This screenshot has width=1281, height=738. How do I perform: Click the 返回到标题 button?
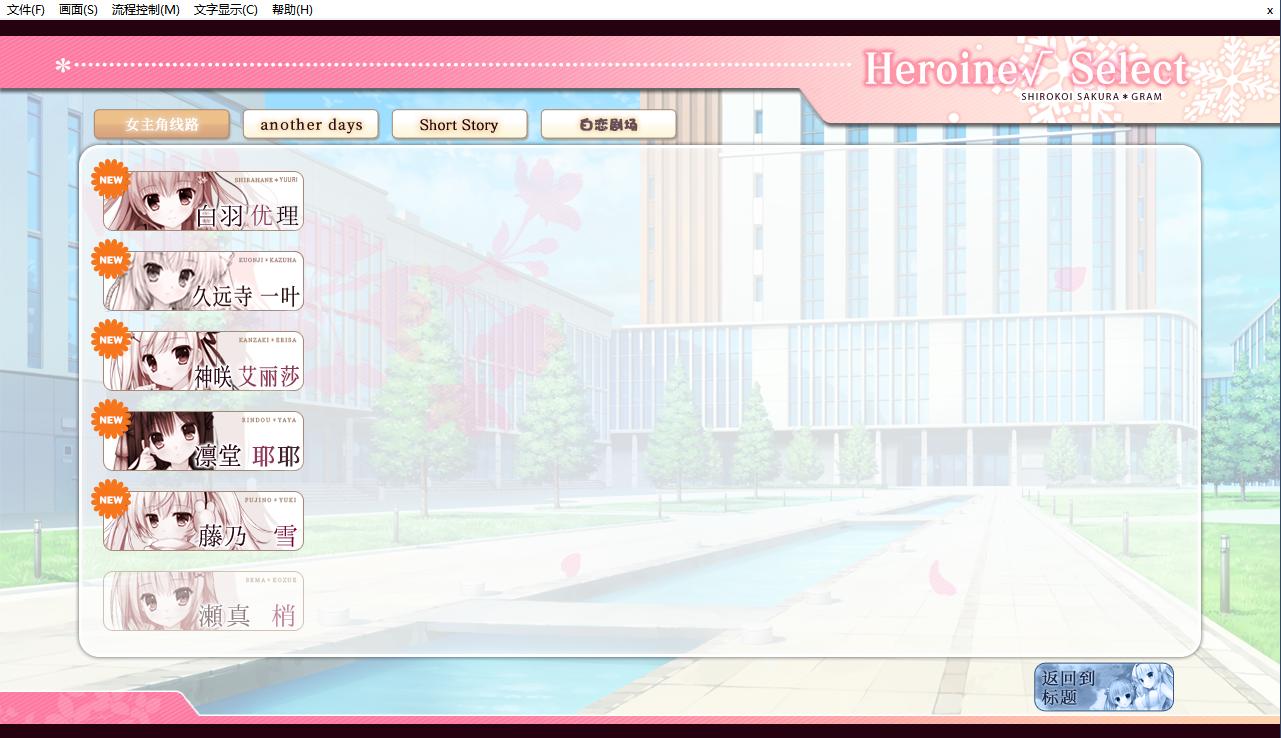click(x=1104, y=687)
